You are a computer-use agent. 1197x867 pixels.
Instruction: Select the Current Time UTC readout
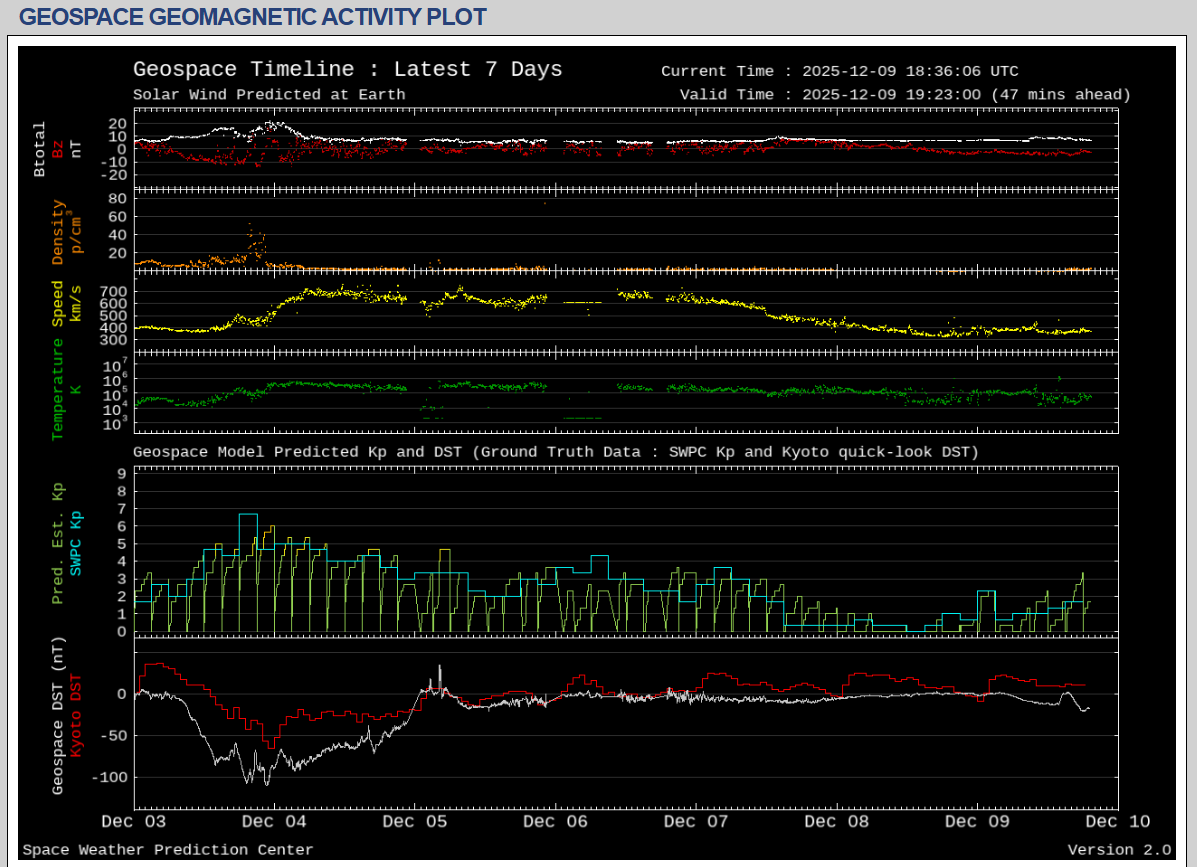839,71
